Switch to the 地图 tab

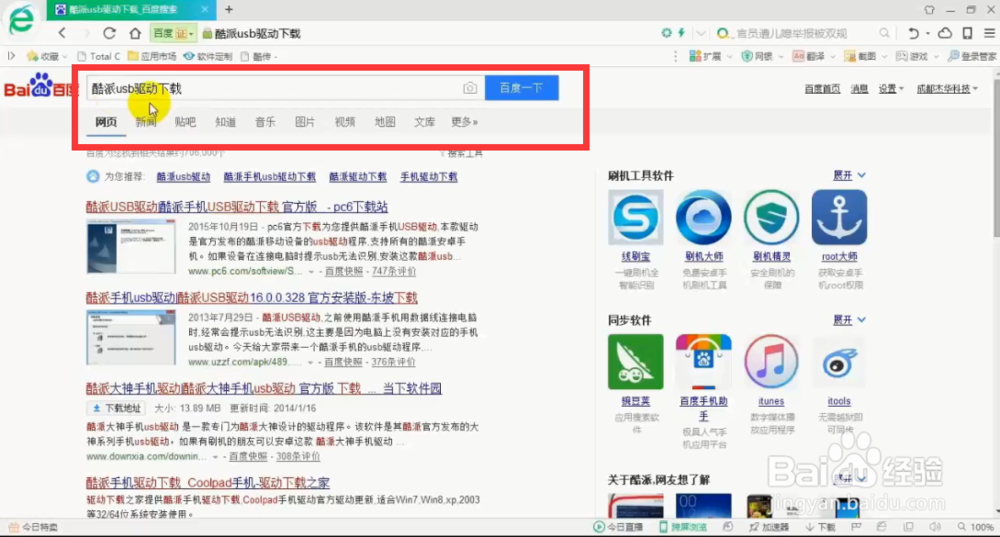pyautogui.click(x=385, y=122)
